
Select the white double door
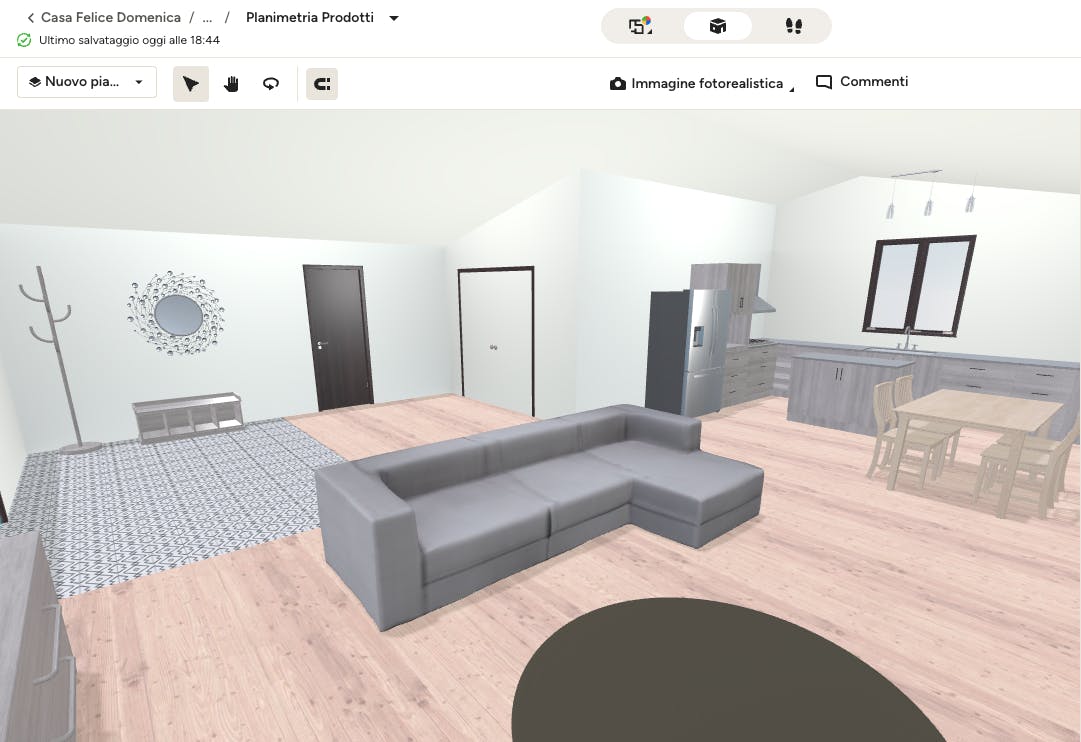[x=496, y=340]
